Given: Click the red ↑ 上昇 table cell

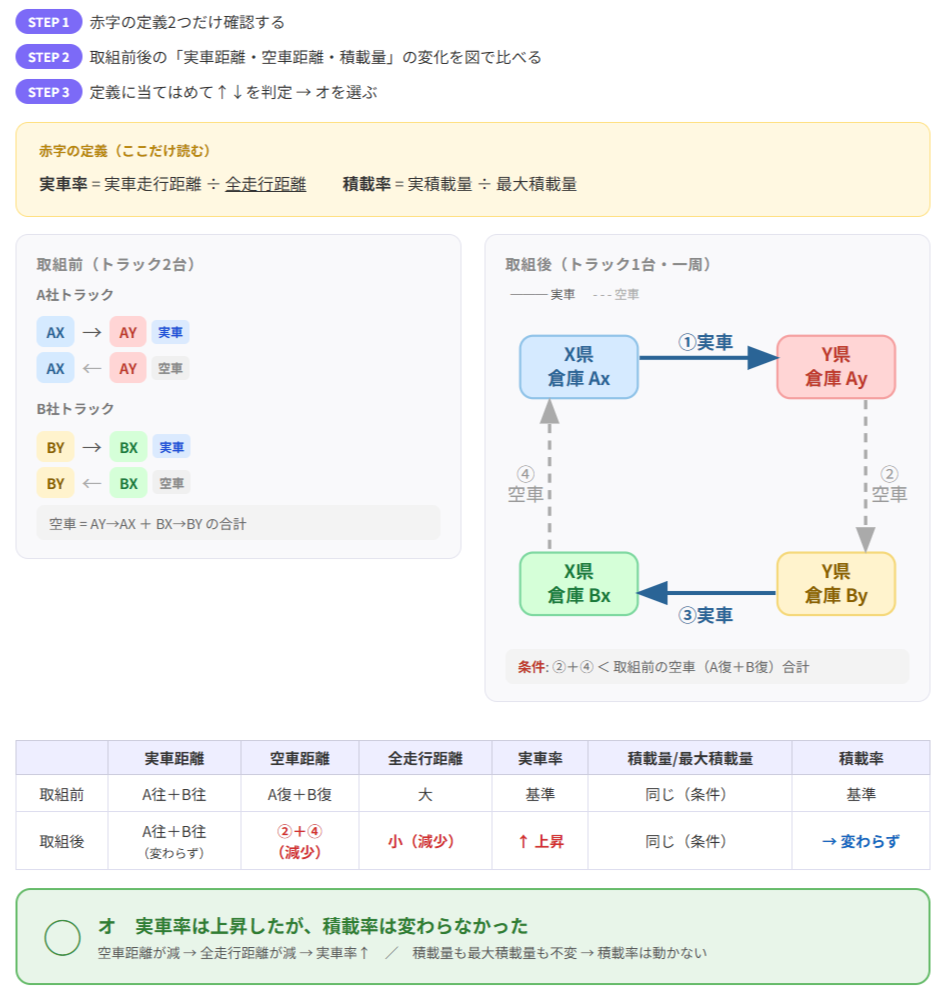Looking at the screenshot, I should 539,841.
